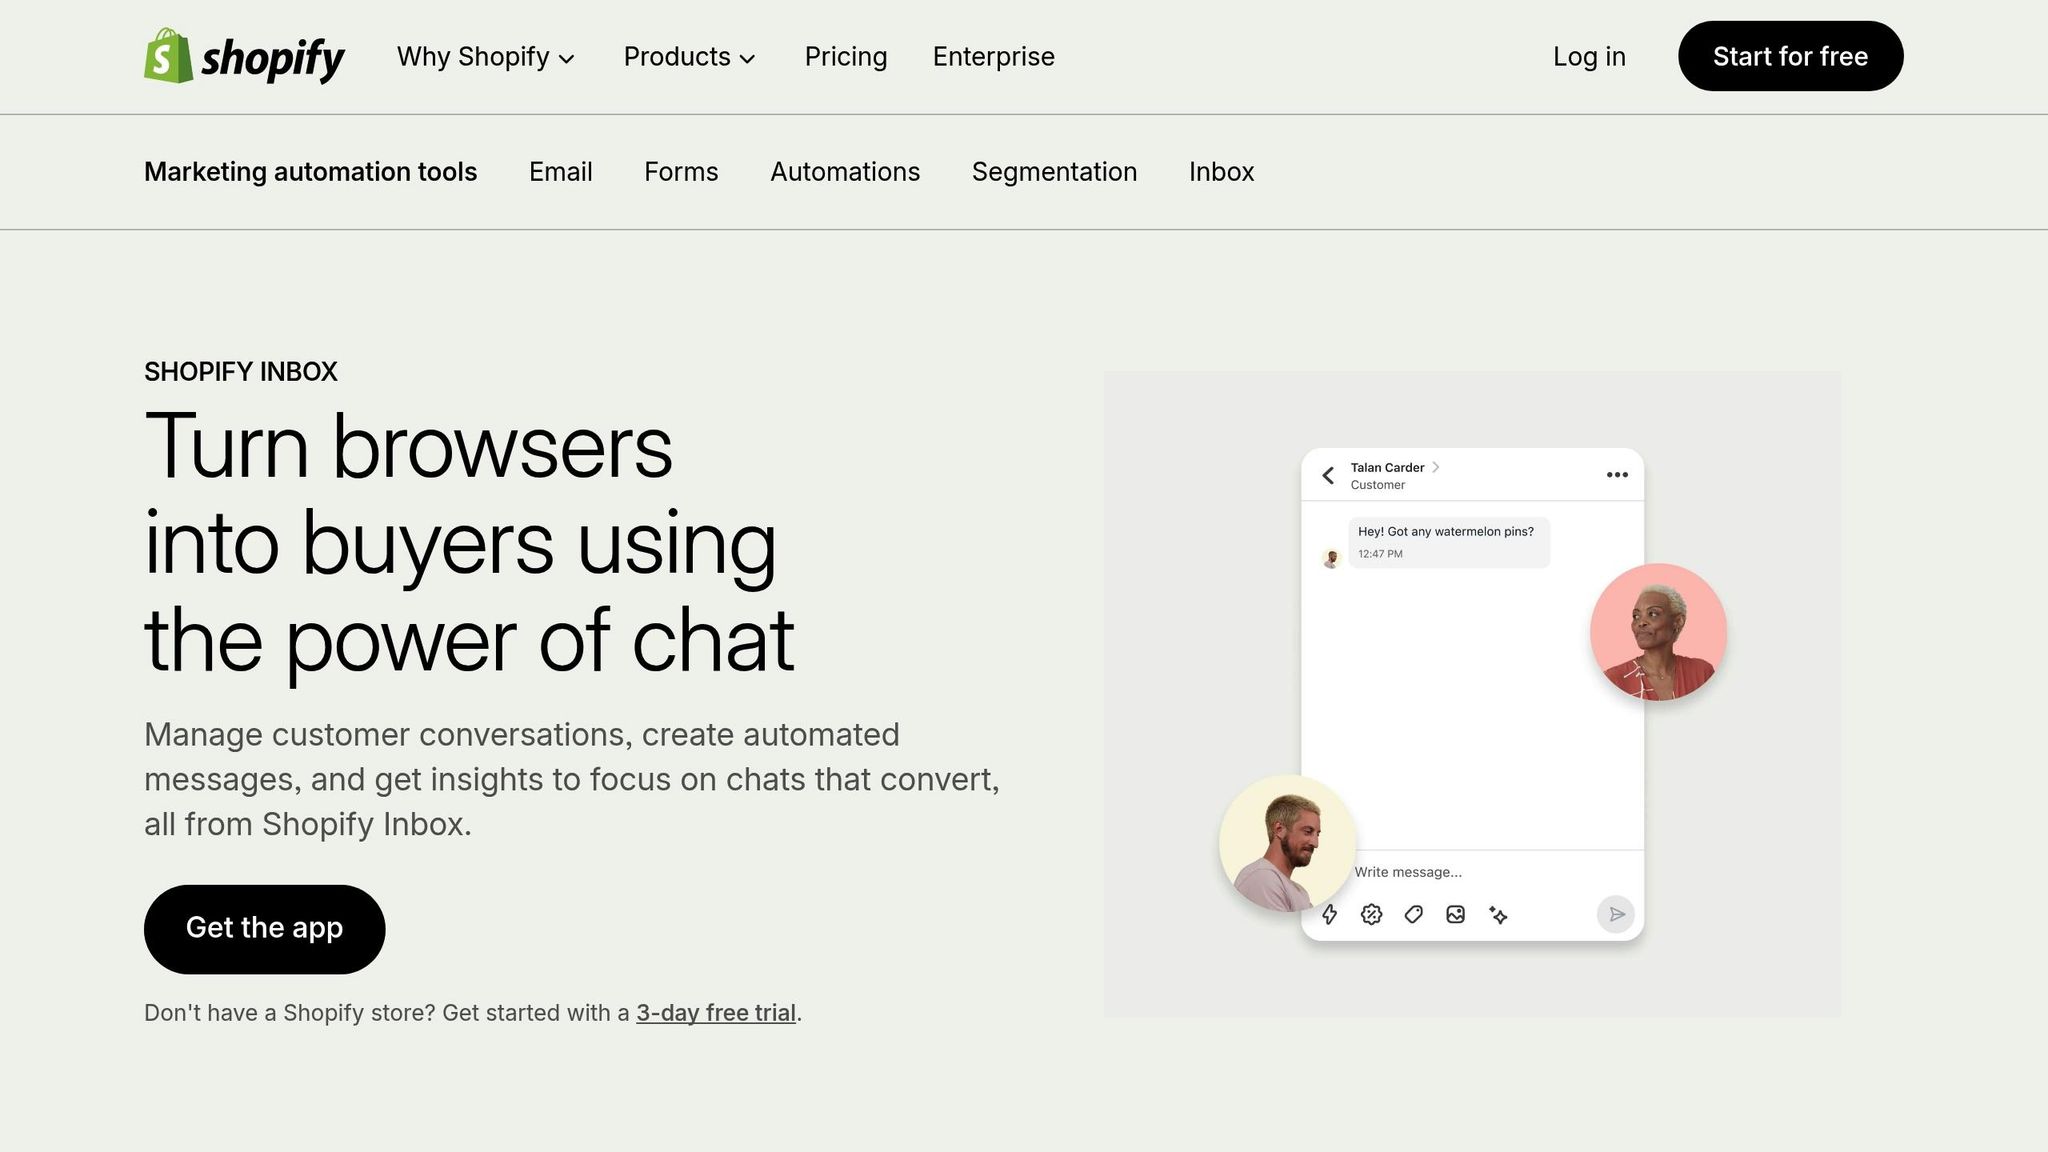Click the product tag icon in the chat
This screenshot has height=1152, width=2048.
click(1413, 914)
